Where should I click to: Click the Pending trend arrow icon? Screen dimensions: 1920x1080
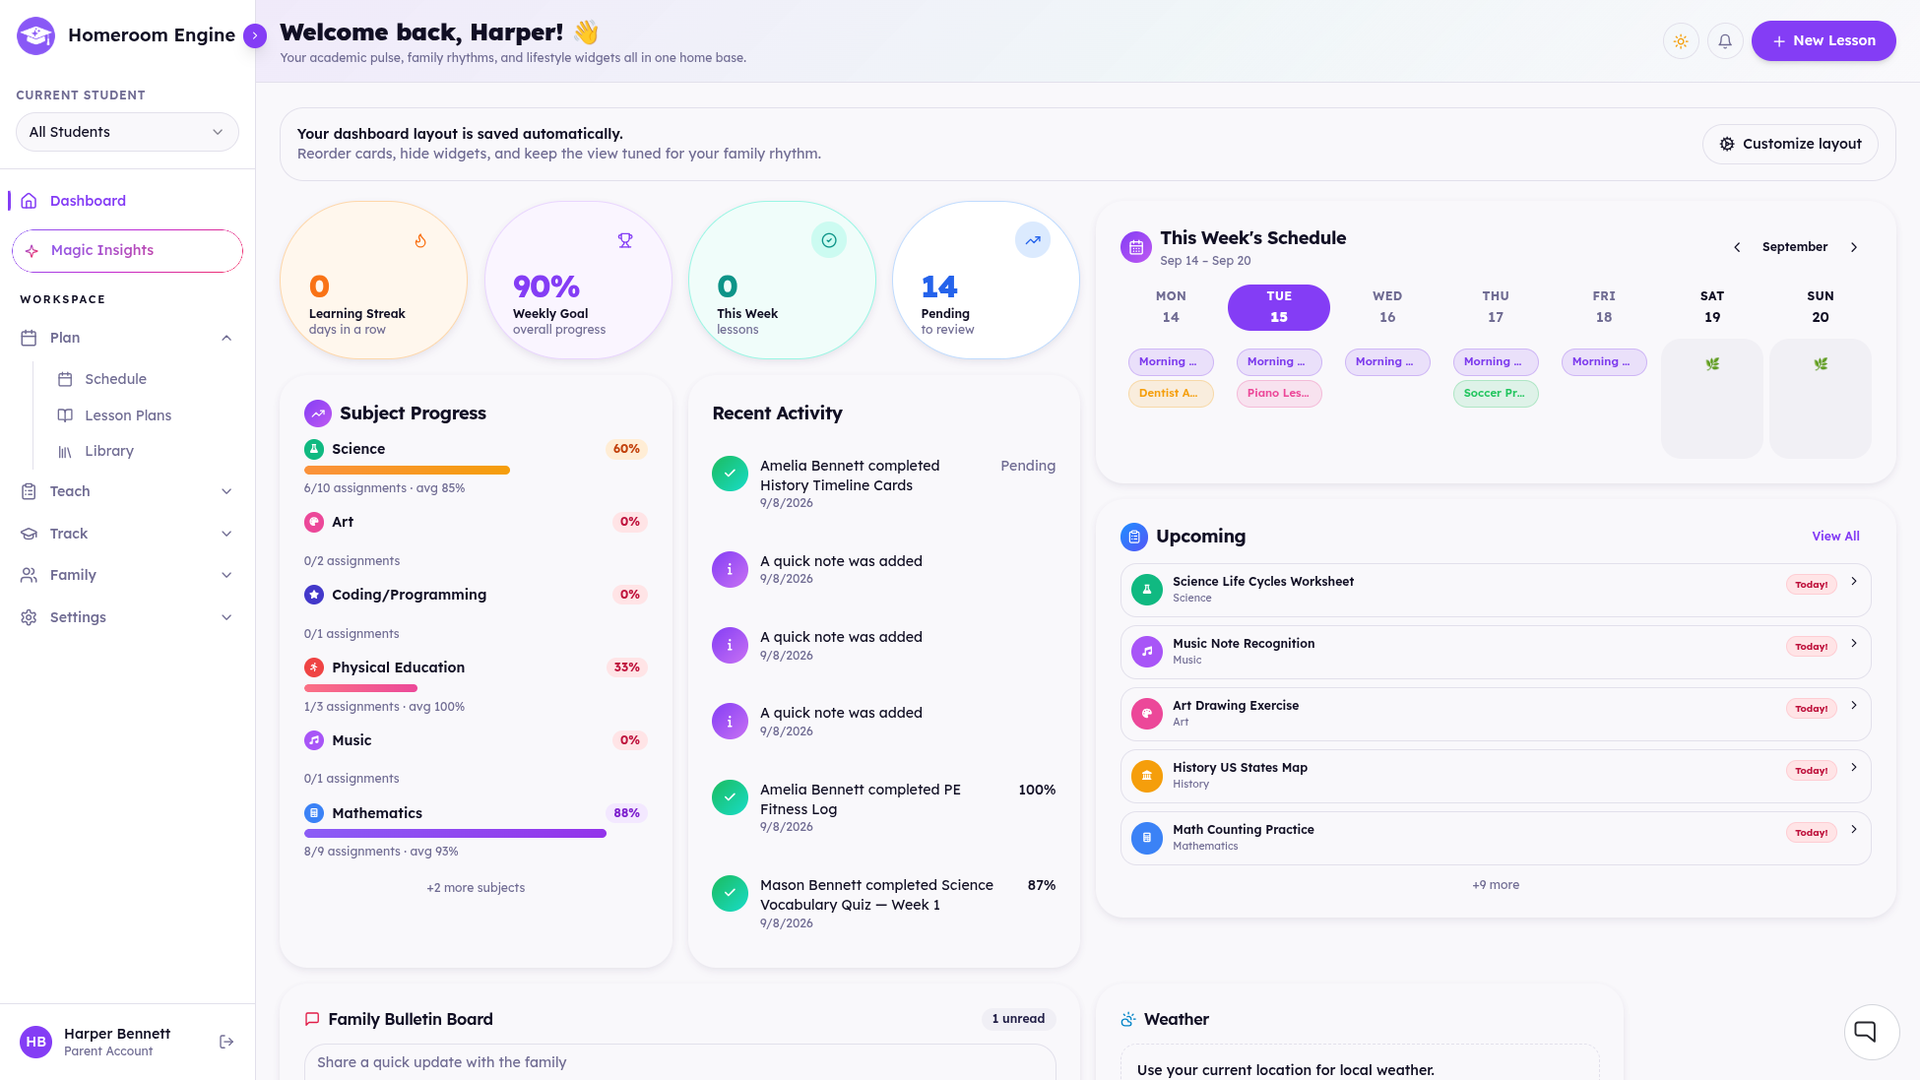pos(1032,240)
